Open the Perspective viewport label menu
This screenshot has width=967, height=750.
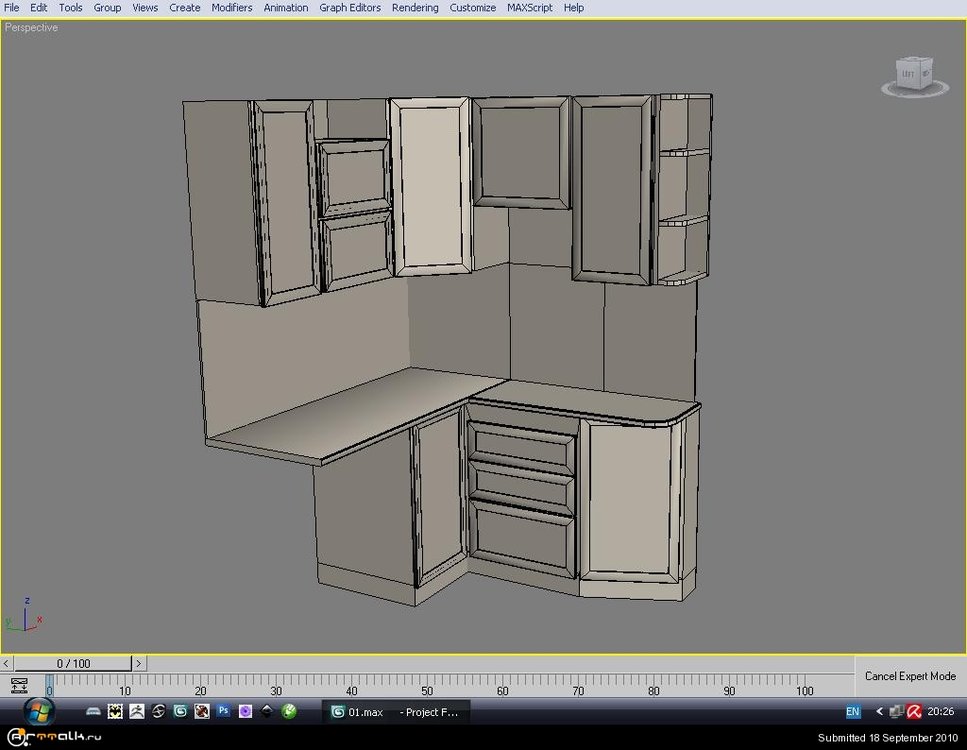click(x=31, y=28)
